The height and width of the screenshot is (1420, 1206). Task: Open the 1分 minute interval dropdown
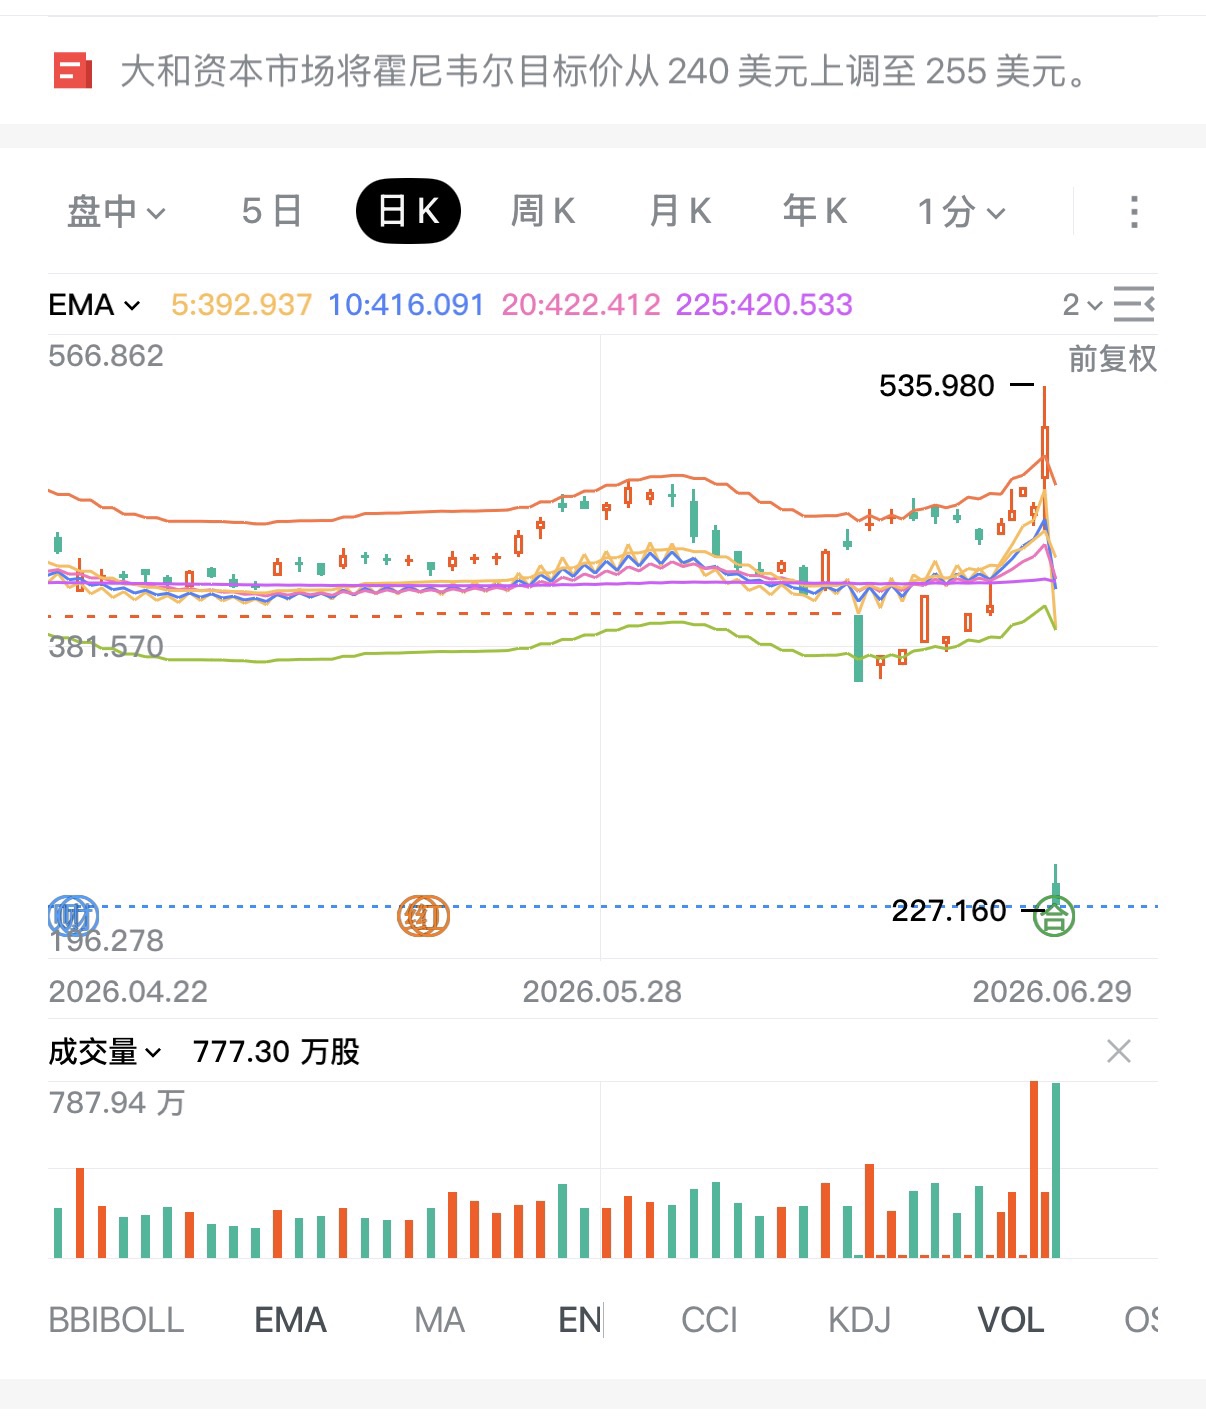coord(961,212)
